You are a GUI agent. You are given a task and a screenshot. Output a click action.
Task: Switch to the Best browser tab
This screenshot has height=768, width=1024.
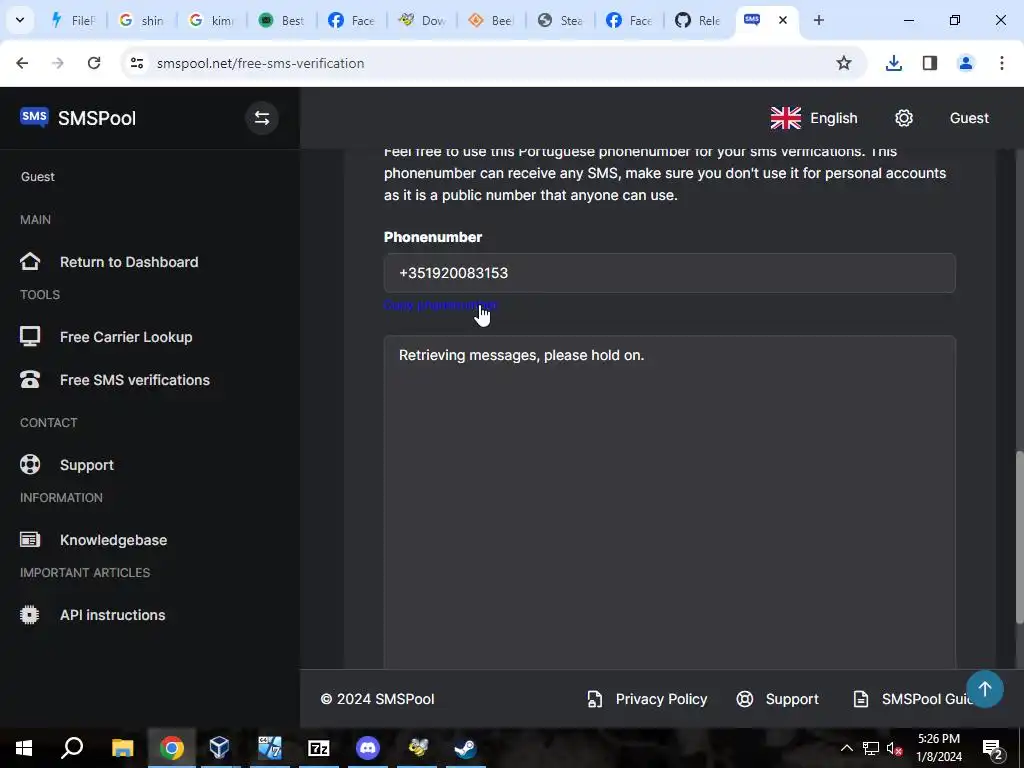point(281,20)
